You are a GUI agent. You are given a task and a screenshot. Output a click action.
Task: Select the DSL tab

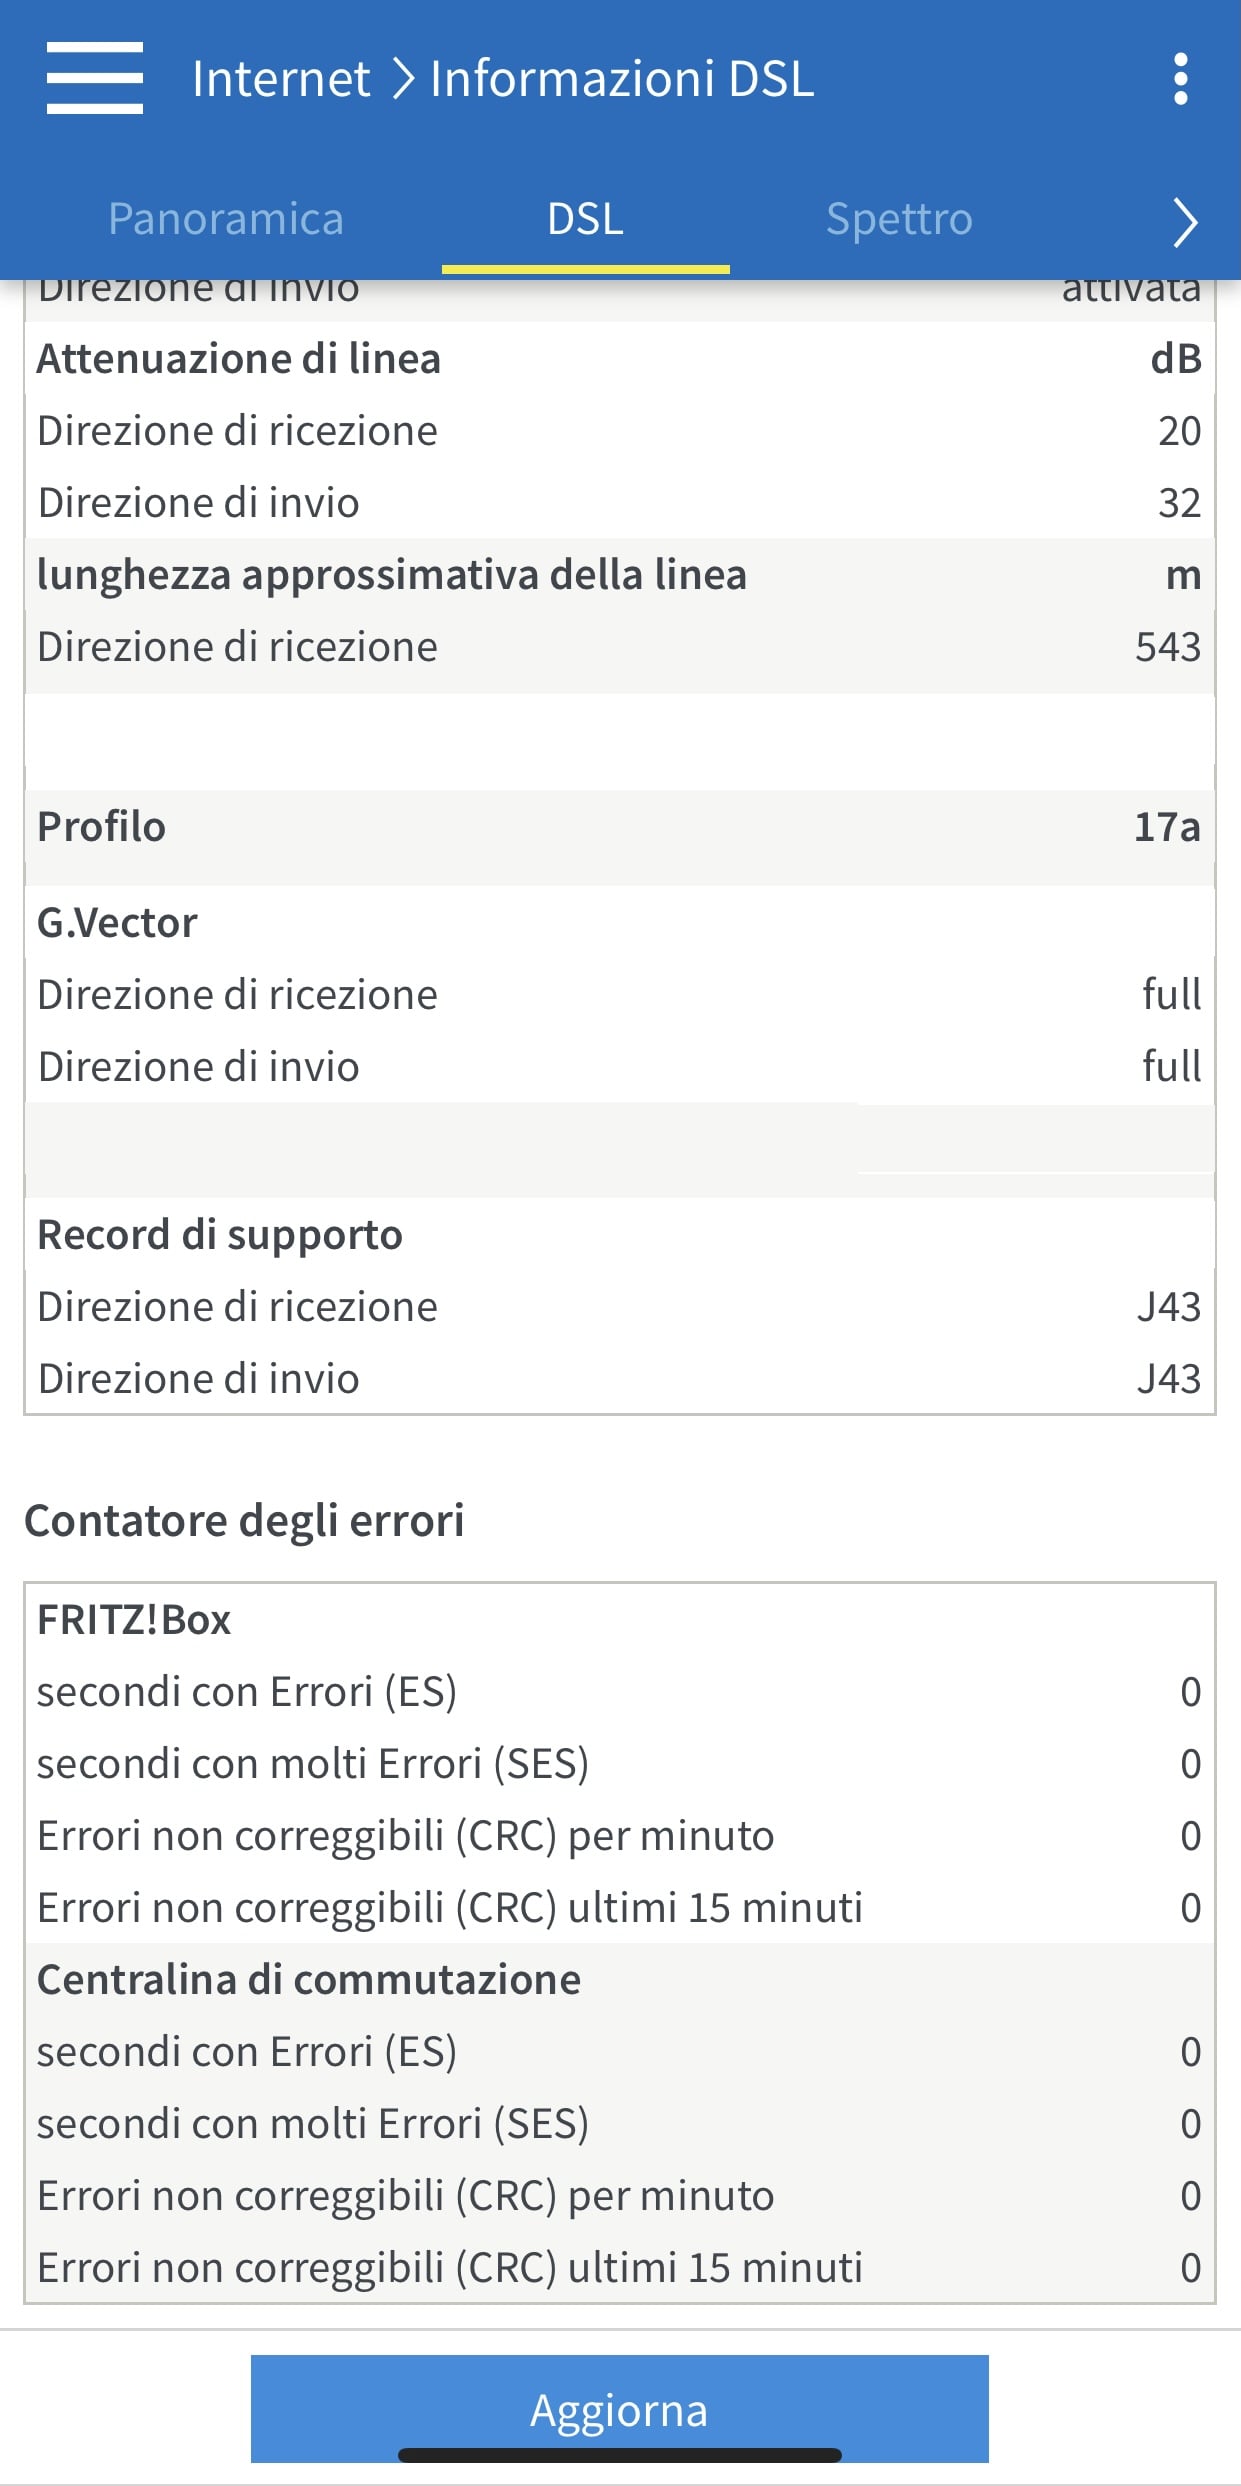585,219
